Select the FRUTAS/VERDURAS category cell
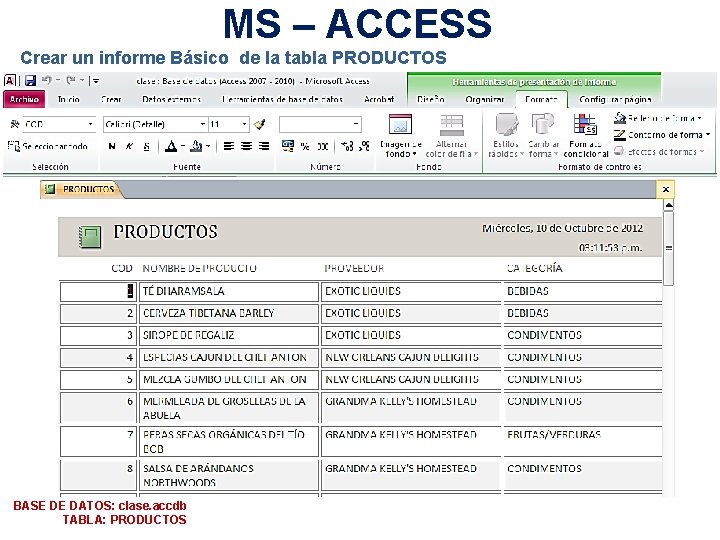Image resolution: width=720 pixels, height=540 pixels. (583, 441)
